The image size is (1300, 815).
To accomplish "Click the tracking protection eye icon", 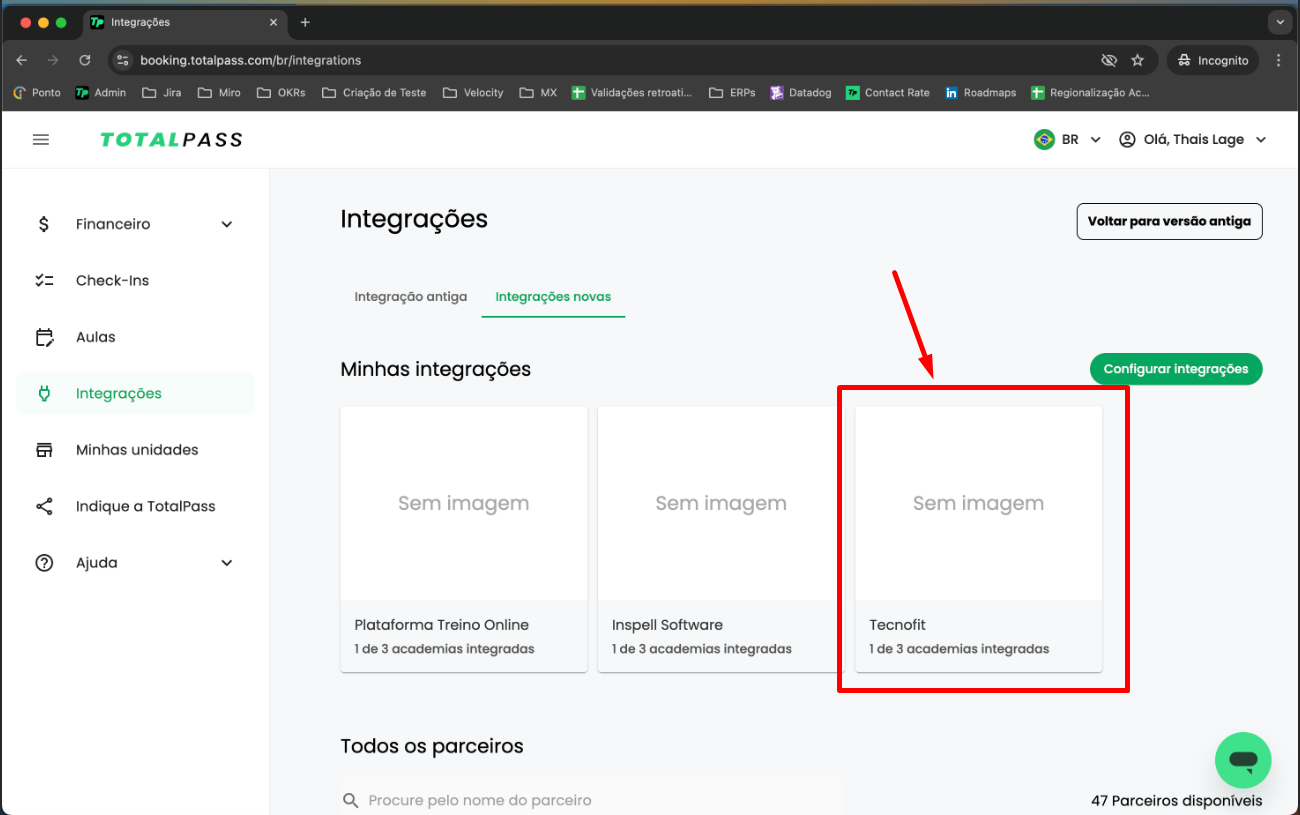I will (x=1108, y=60).
